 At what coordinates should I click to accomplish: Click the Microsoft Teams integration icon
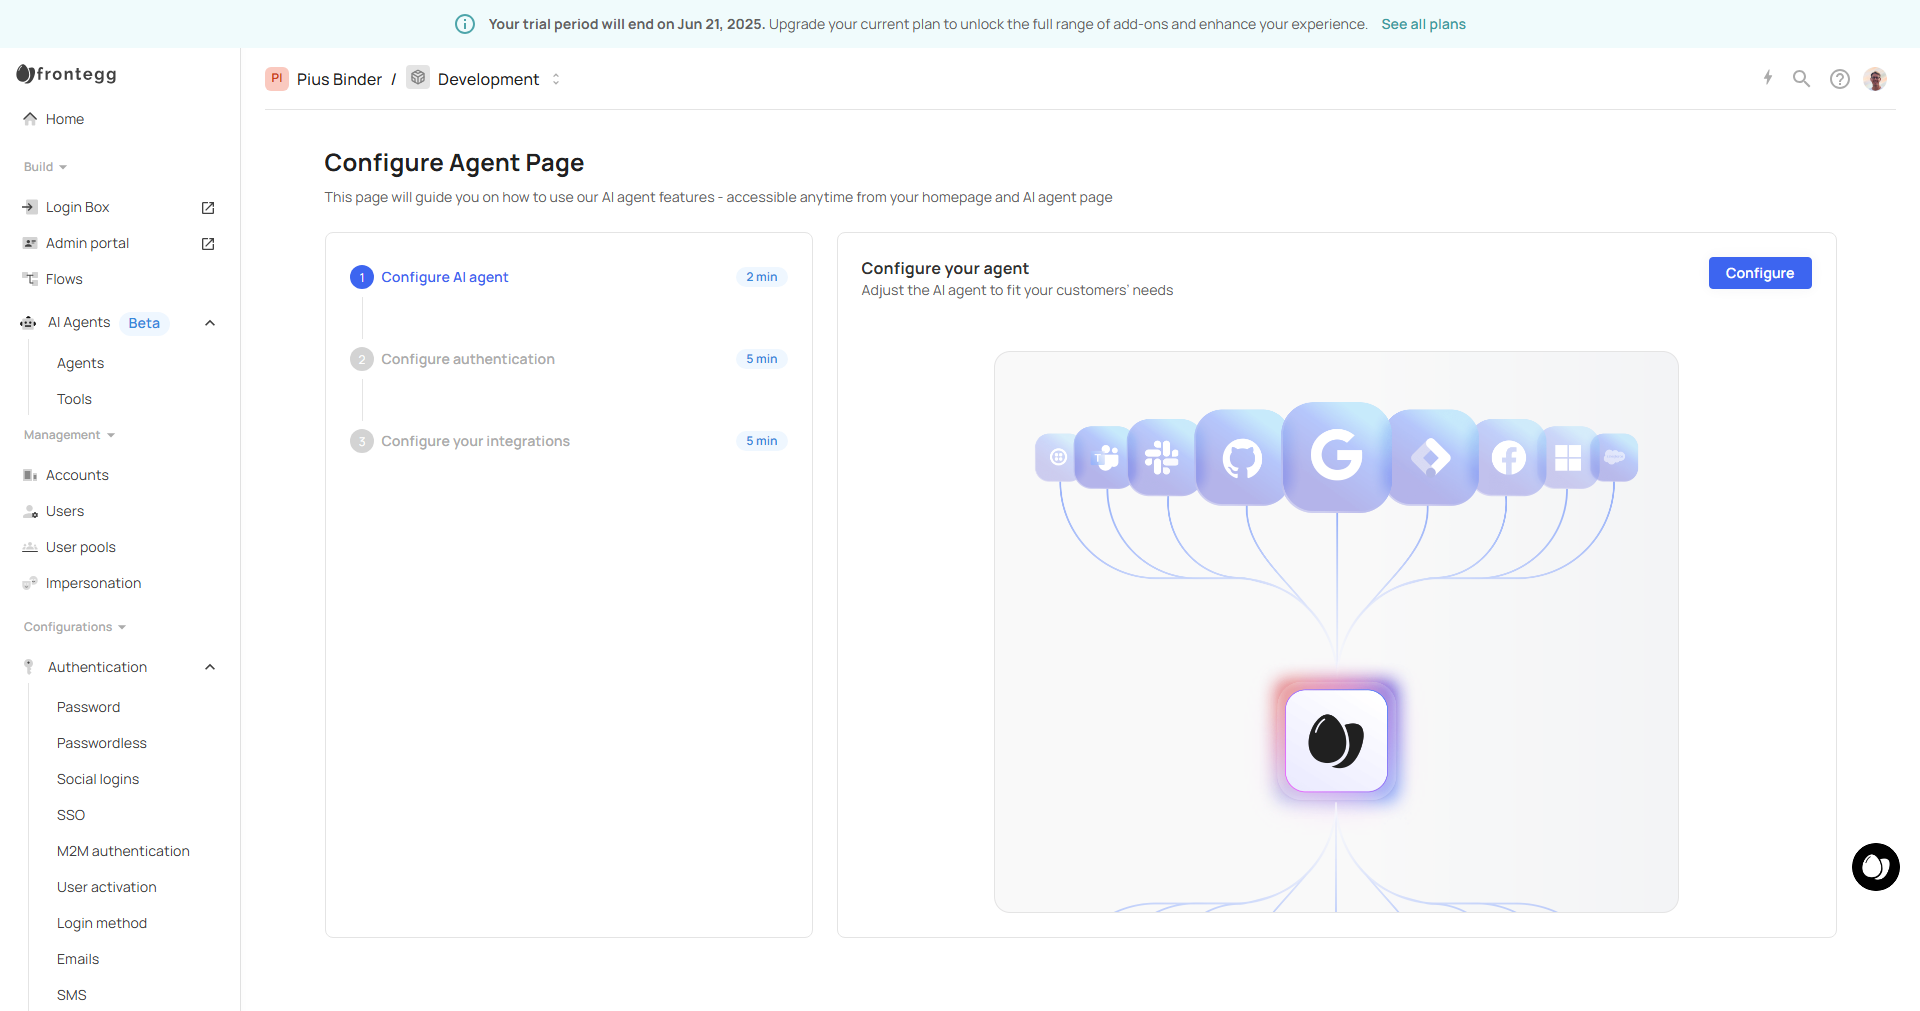pos(1106,458)
